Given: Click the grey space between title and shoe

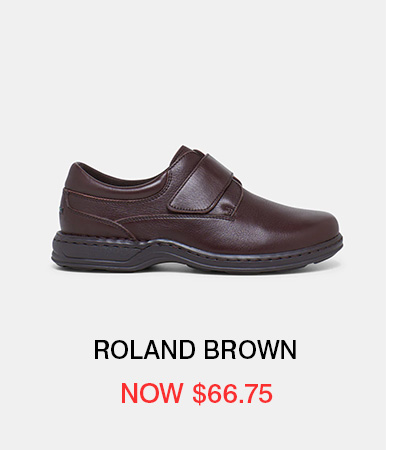Looking at the screenshot, I should pos(193,307).
